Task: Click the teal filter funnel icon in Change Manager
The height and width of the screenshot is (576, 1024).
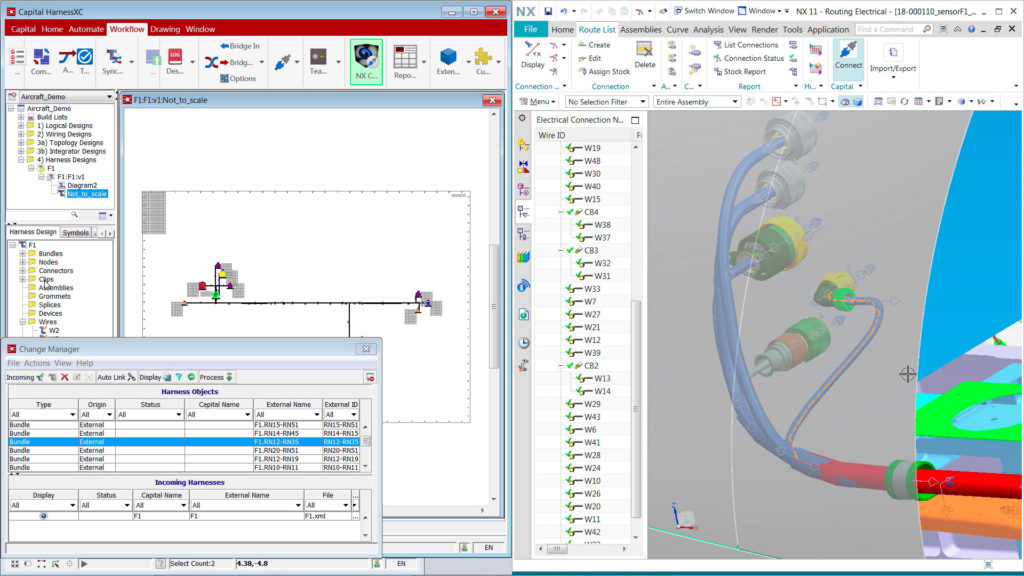Action: [x=179, y=377]
